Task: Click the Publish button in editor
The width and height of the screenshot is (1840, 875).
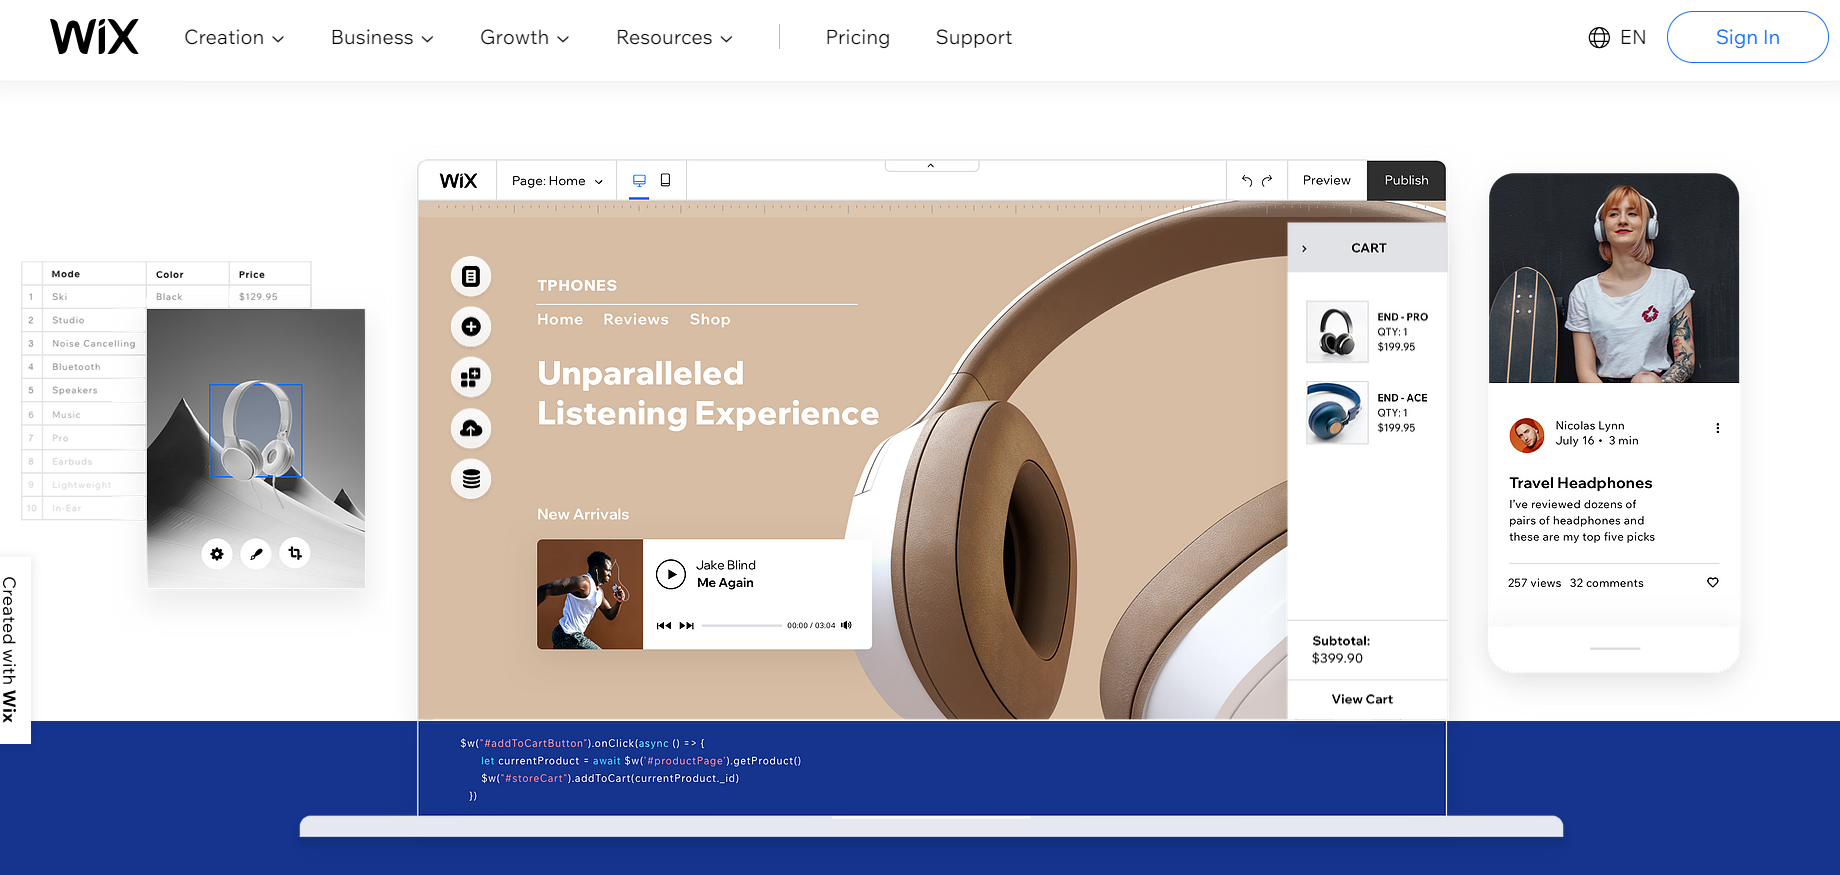Action: tap(1406, 181)
